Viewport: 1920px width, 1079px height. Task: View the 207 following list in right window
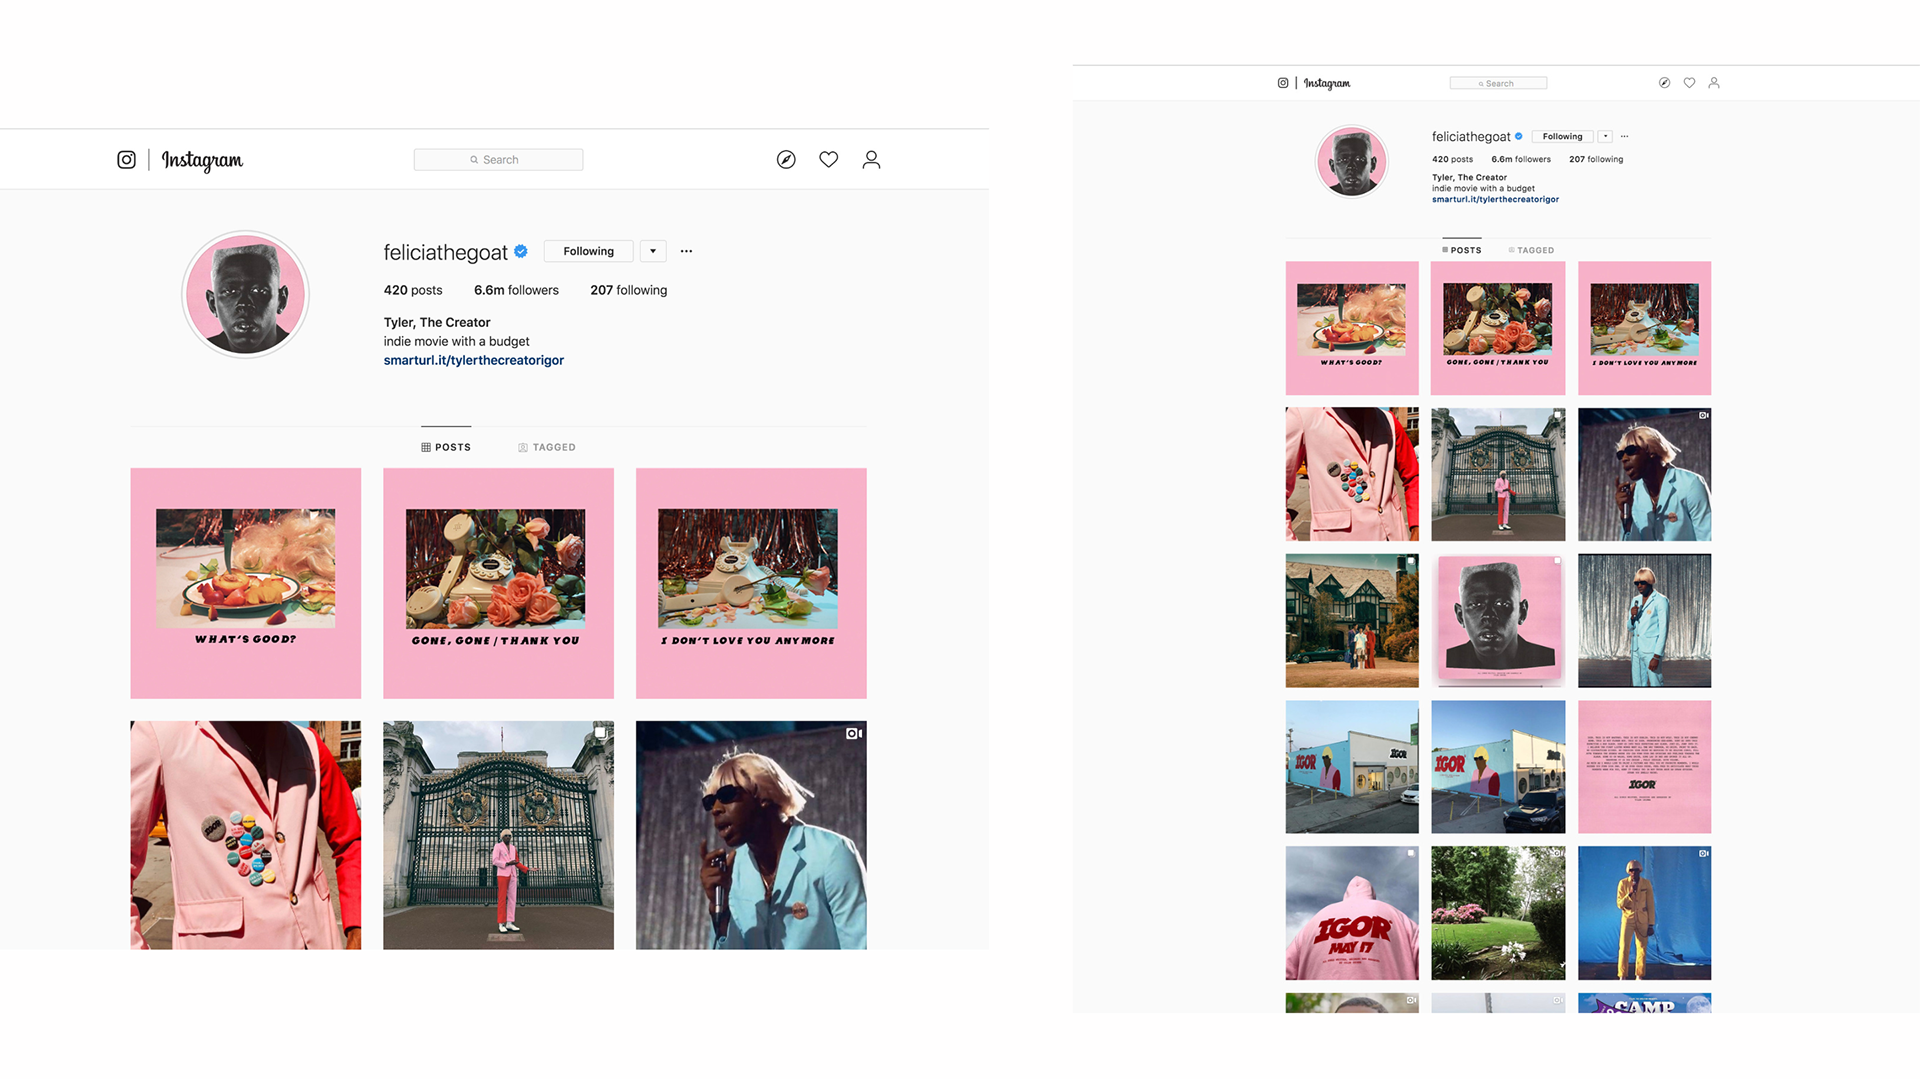[1596, 159]
